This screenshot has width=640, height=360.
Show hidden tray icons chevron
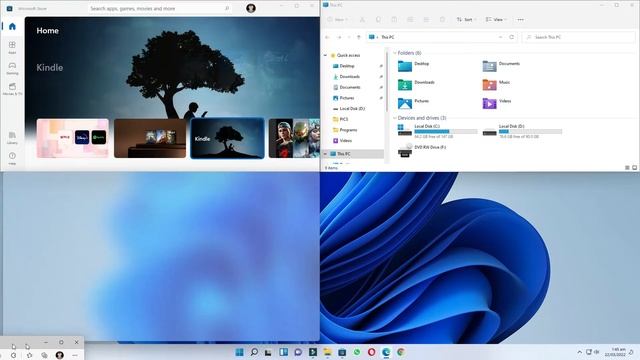coord(580,352)
